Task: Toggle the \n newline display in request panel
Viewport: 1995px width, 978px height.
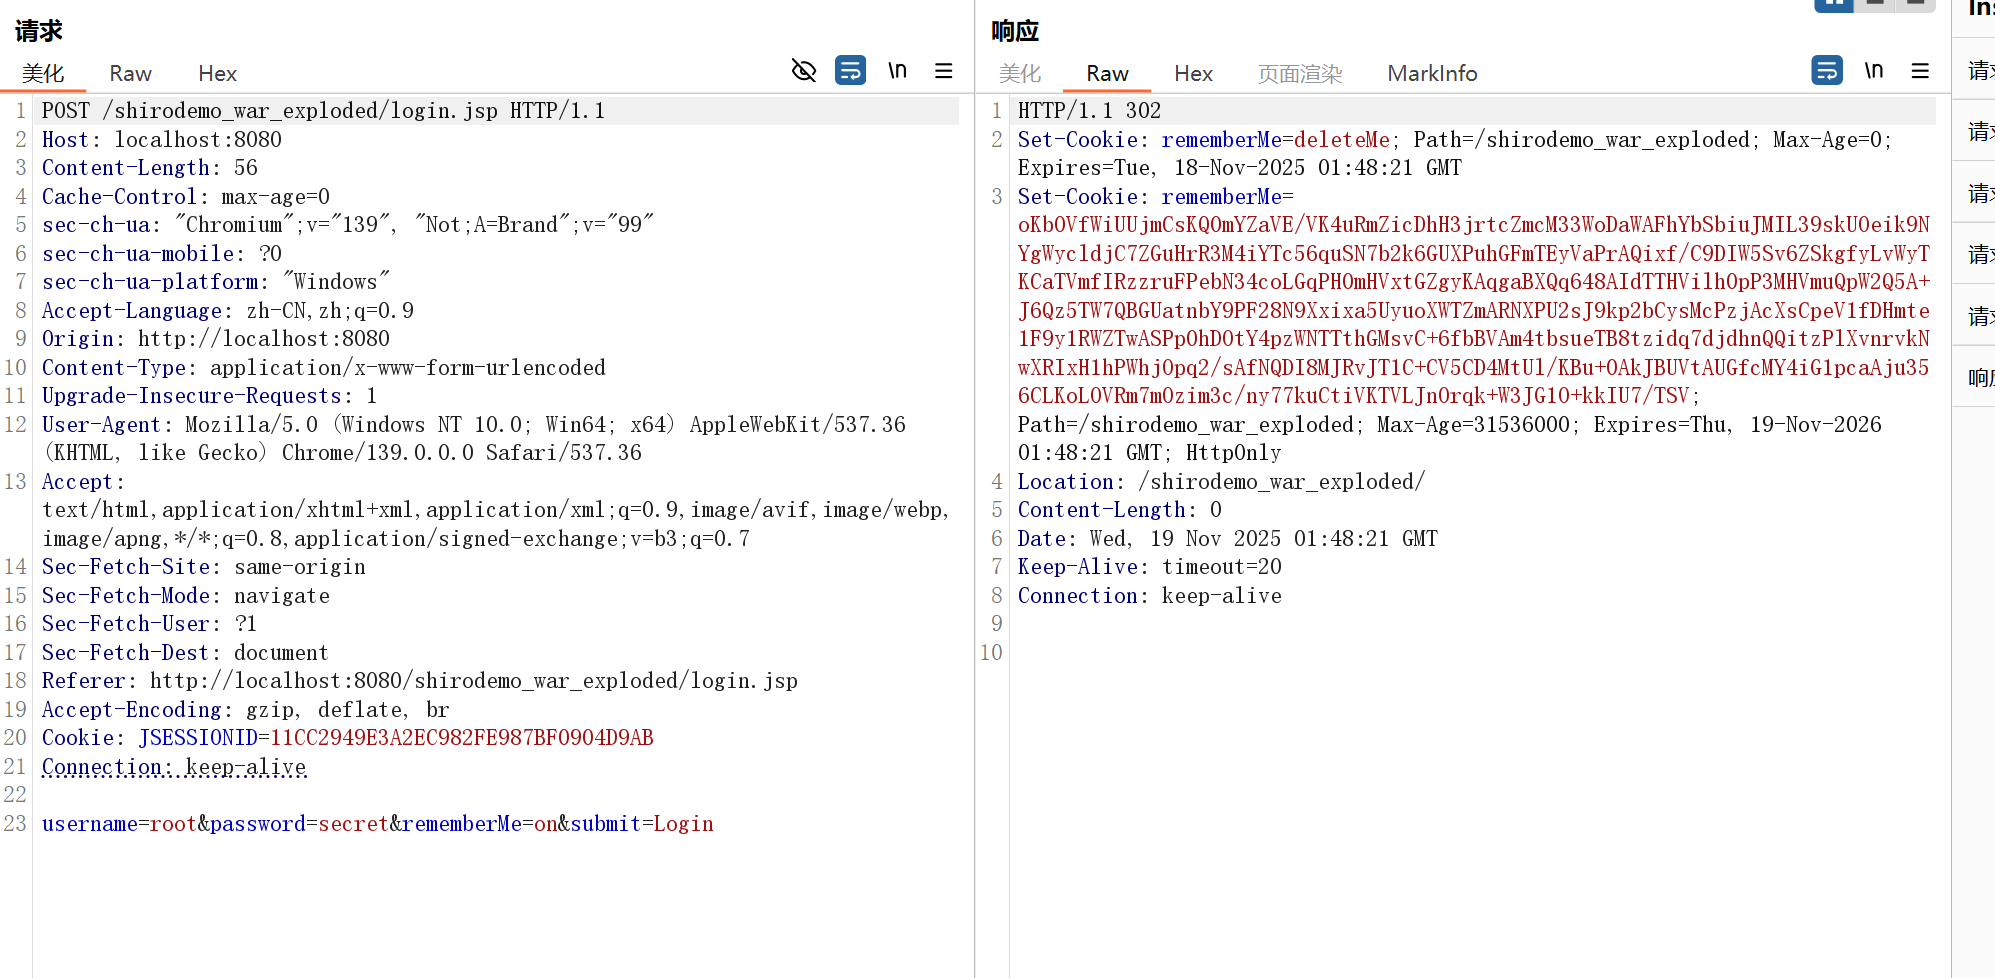Action: [x=897, y=71]
